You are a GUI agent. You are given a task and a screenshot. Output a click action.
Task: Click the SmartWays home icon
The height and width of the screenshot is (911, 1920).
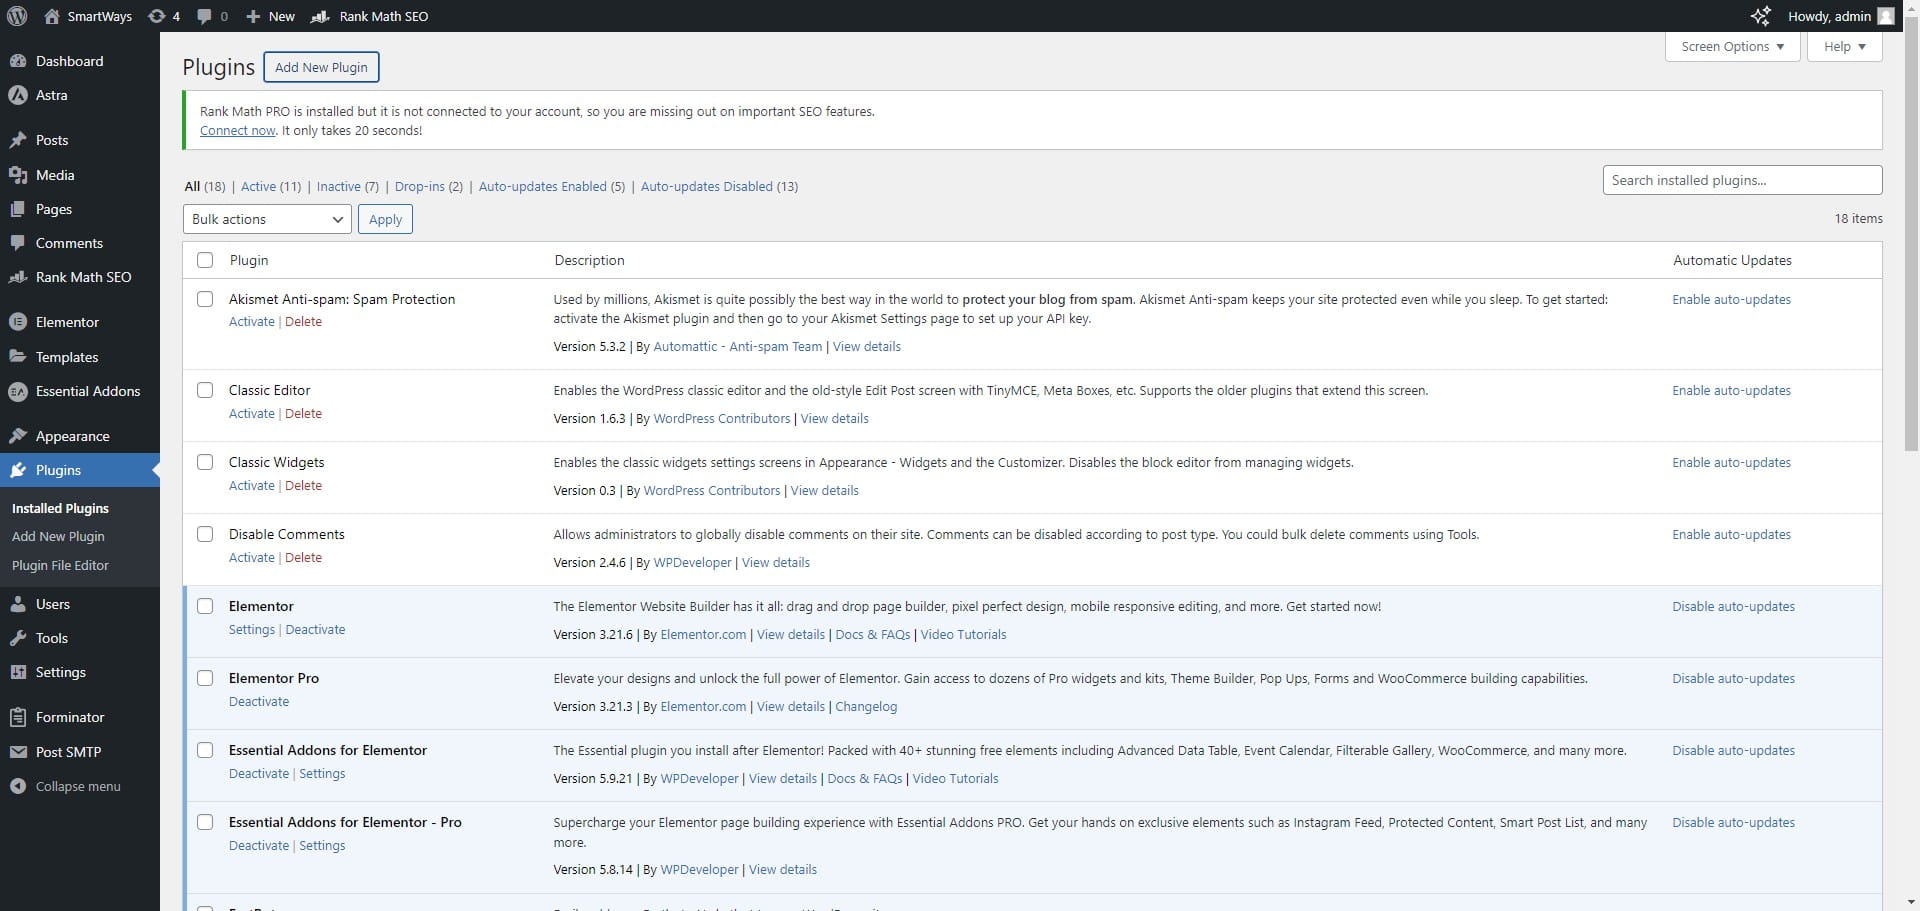click(50, 16)
